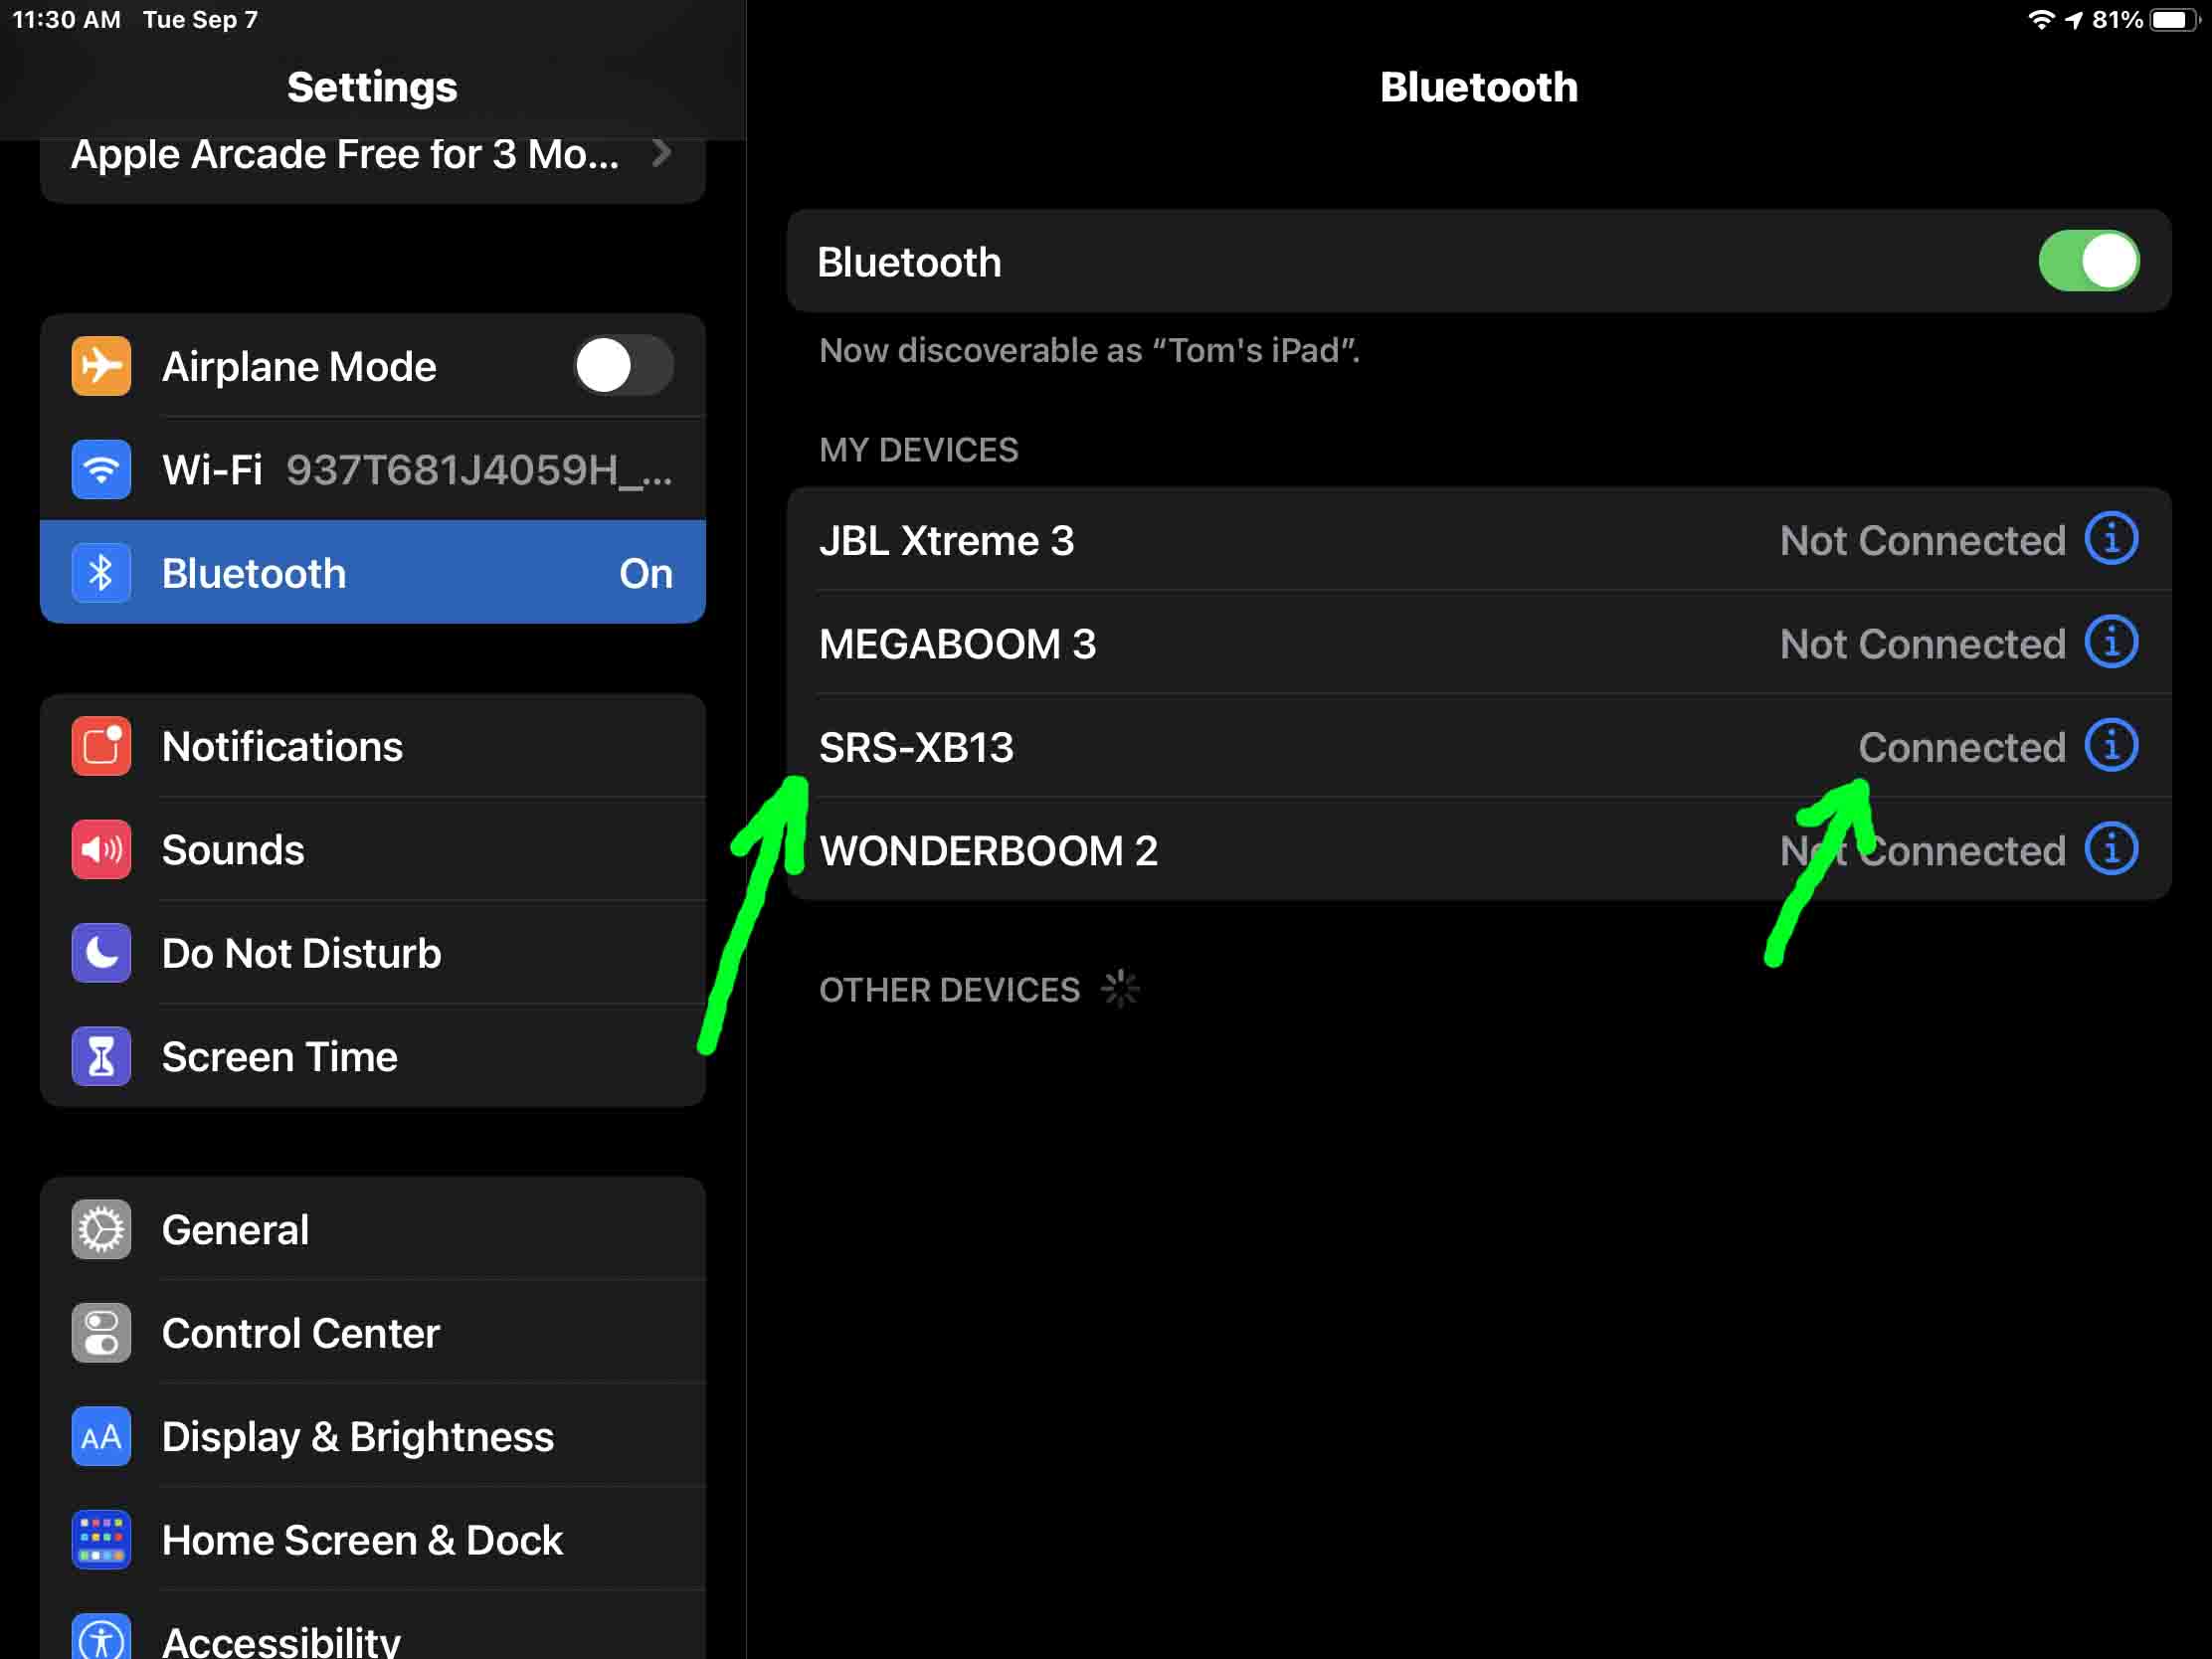Tap the Display & Brightness AA icon
The width and height of the screenshot is (2212, 1659).
point(101,1436)
